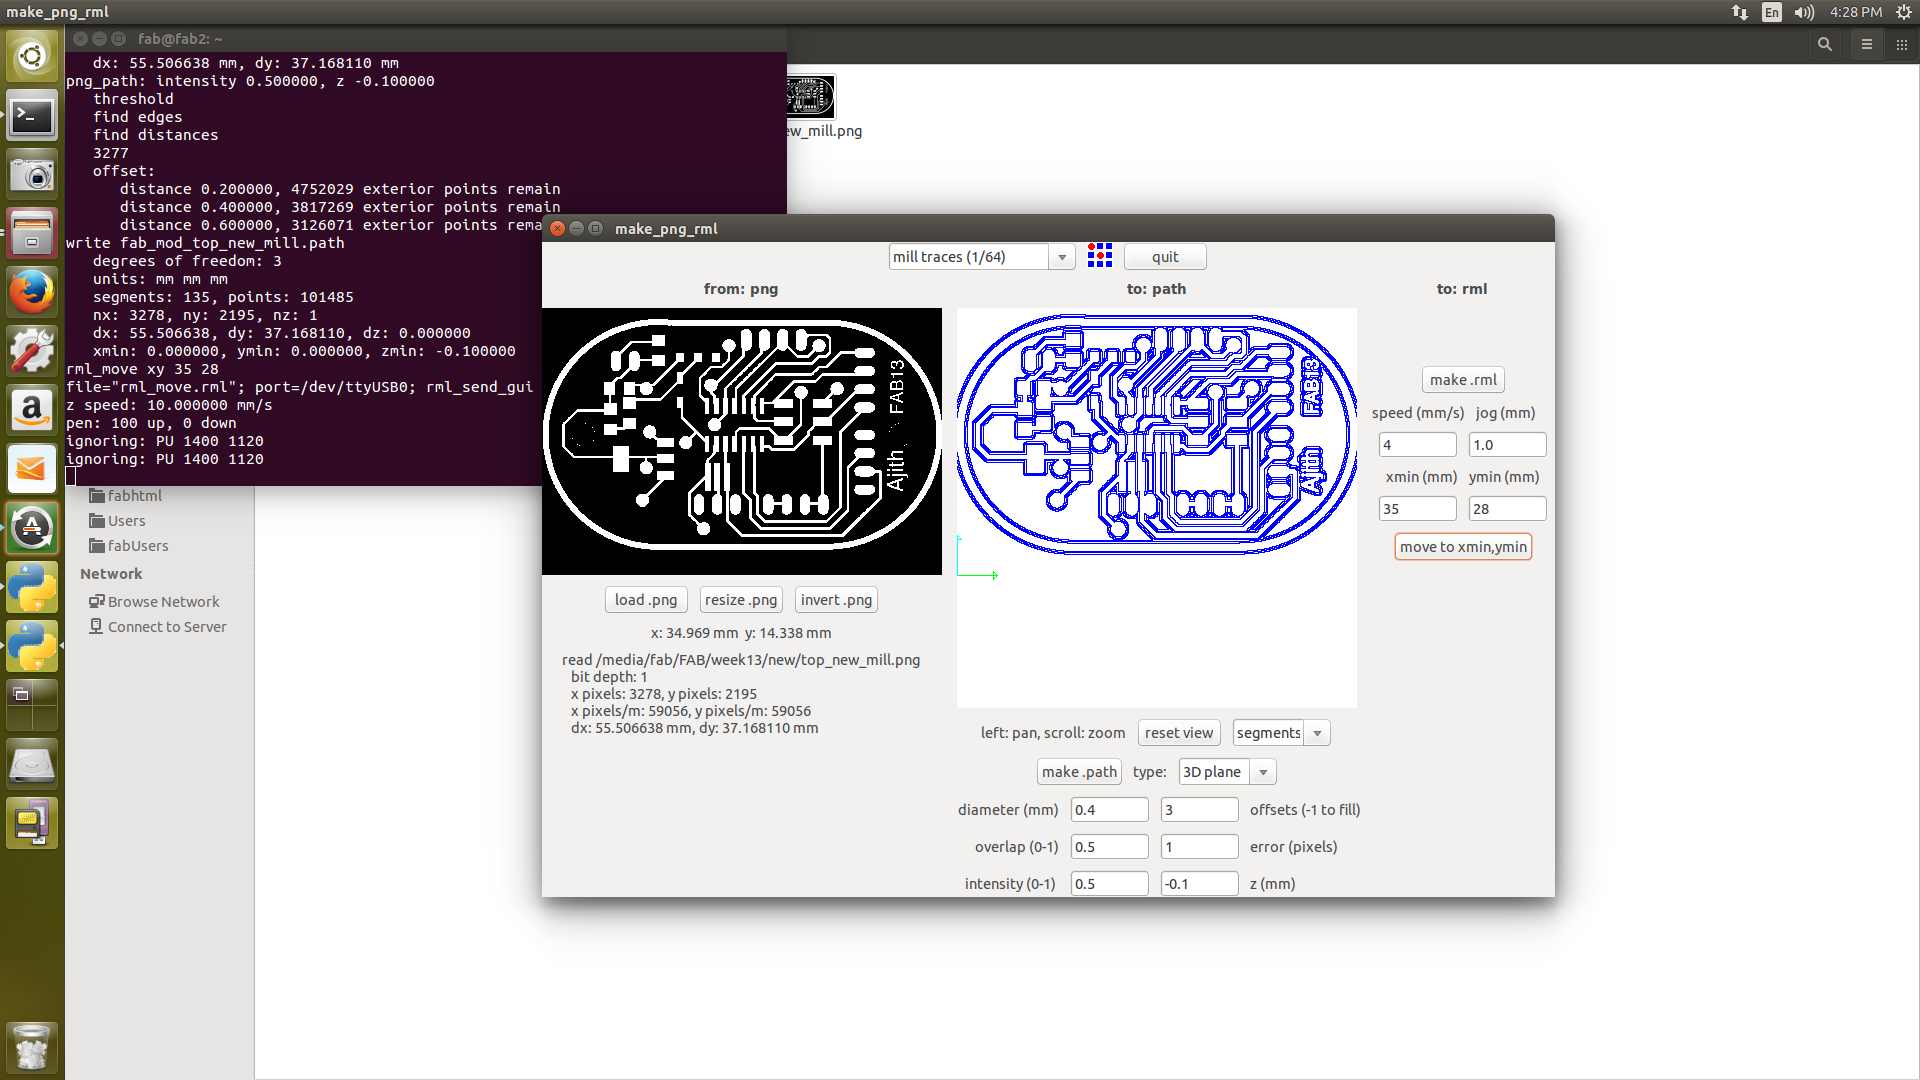Open Users folder in Files sidebar

pyautogui.click(x=118, y=521)
